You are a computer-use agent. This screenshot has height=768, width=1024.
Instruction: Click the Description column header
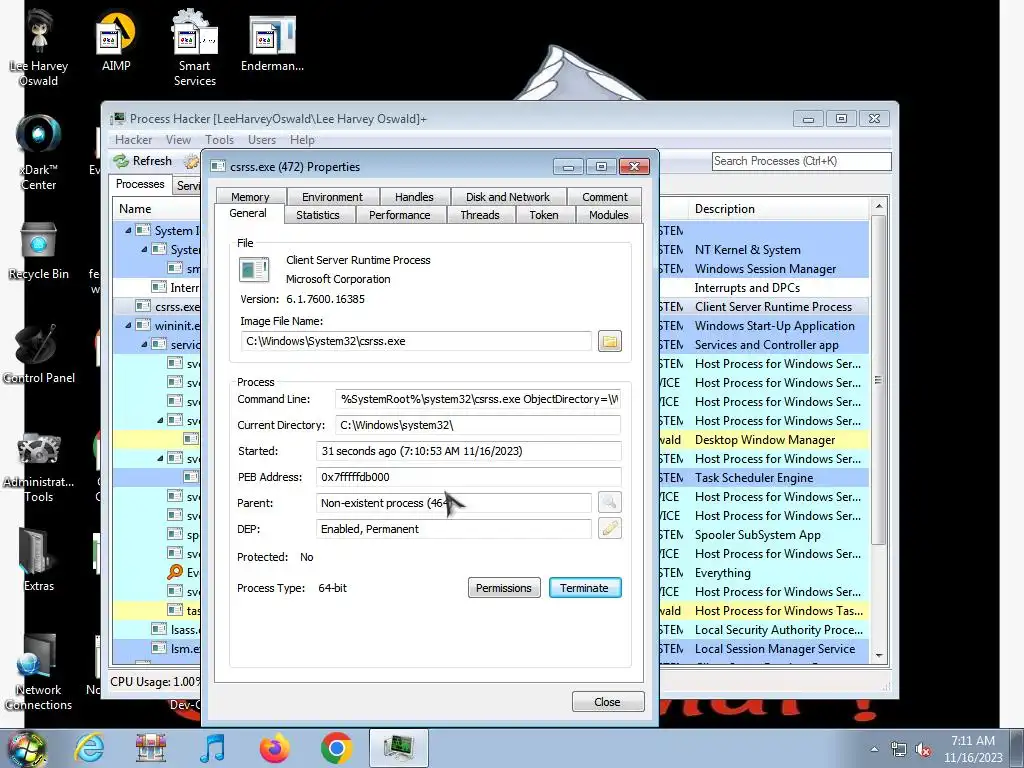778,209
